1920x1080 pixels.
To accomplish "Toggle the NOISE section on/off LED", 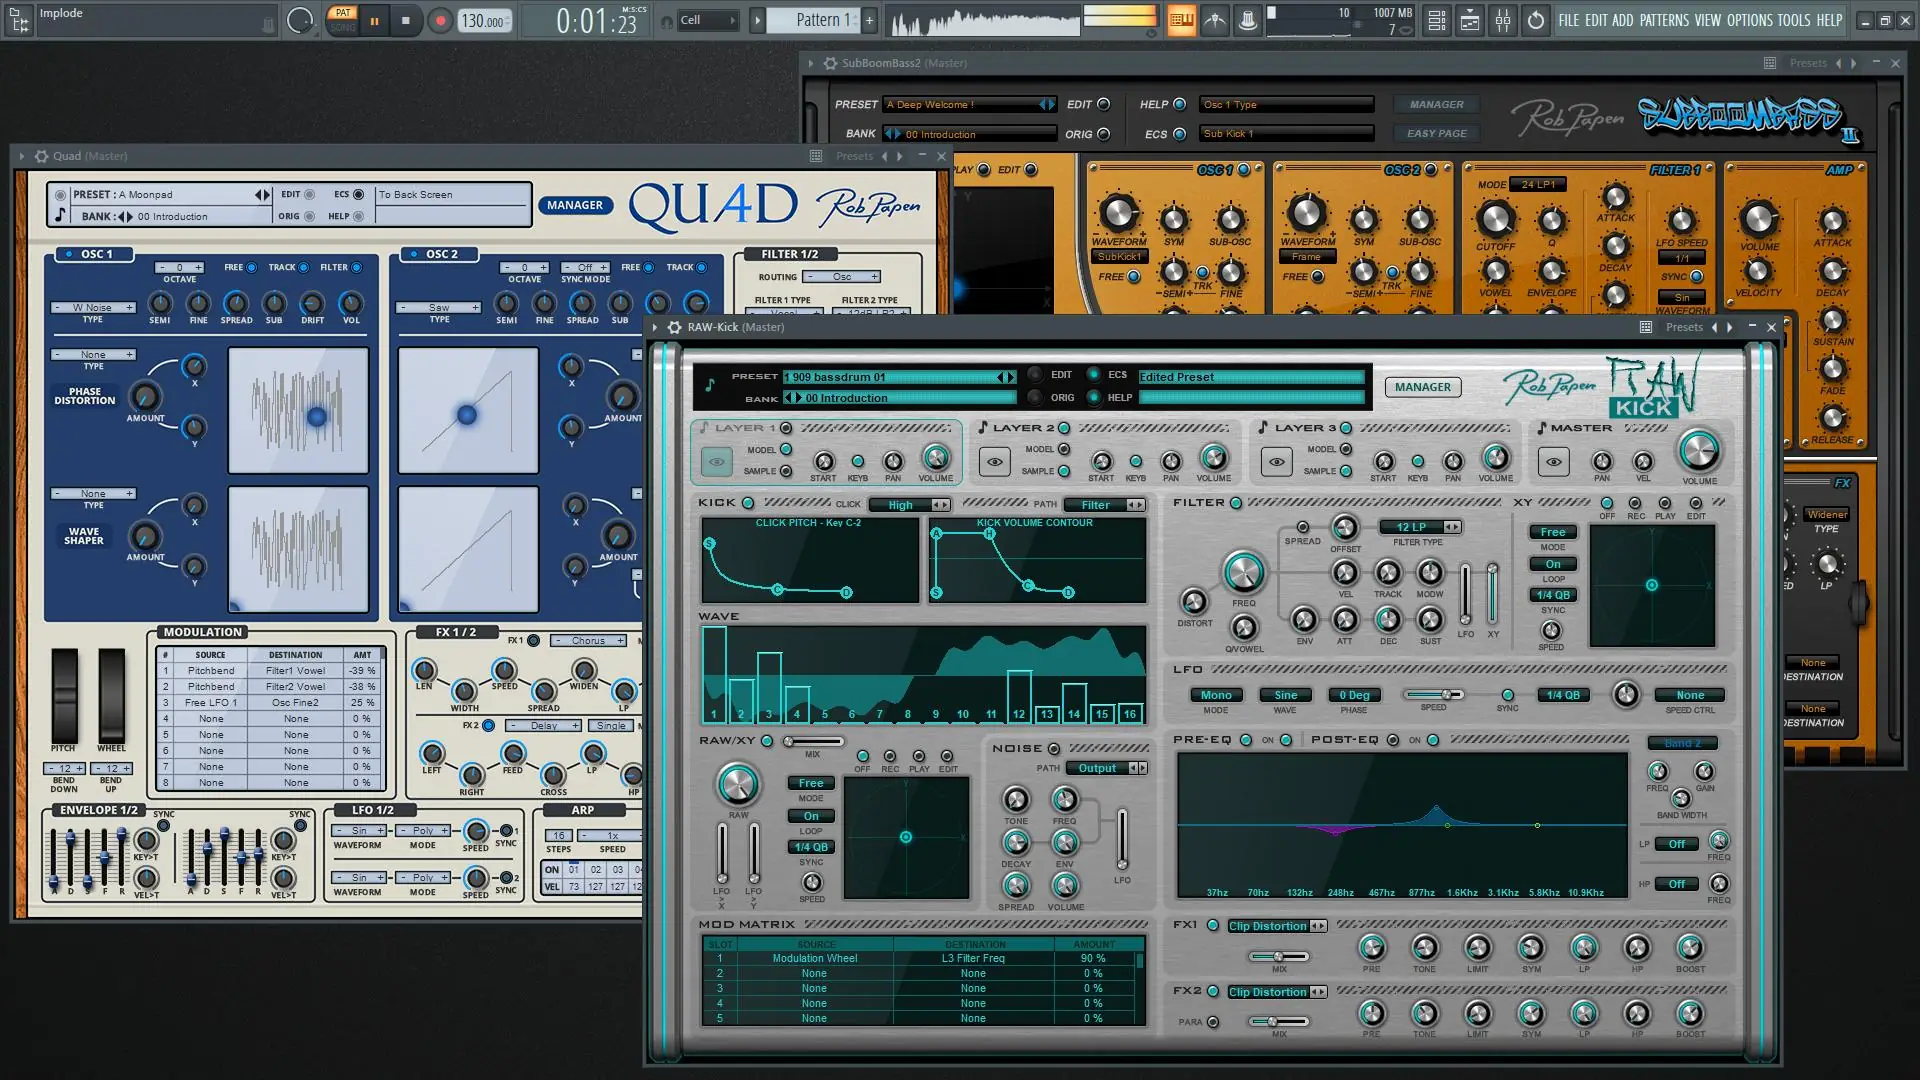I will coord(1053,748).
